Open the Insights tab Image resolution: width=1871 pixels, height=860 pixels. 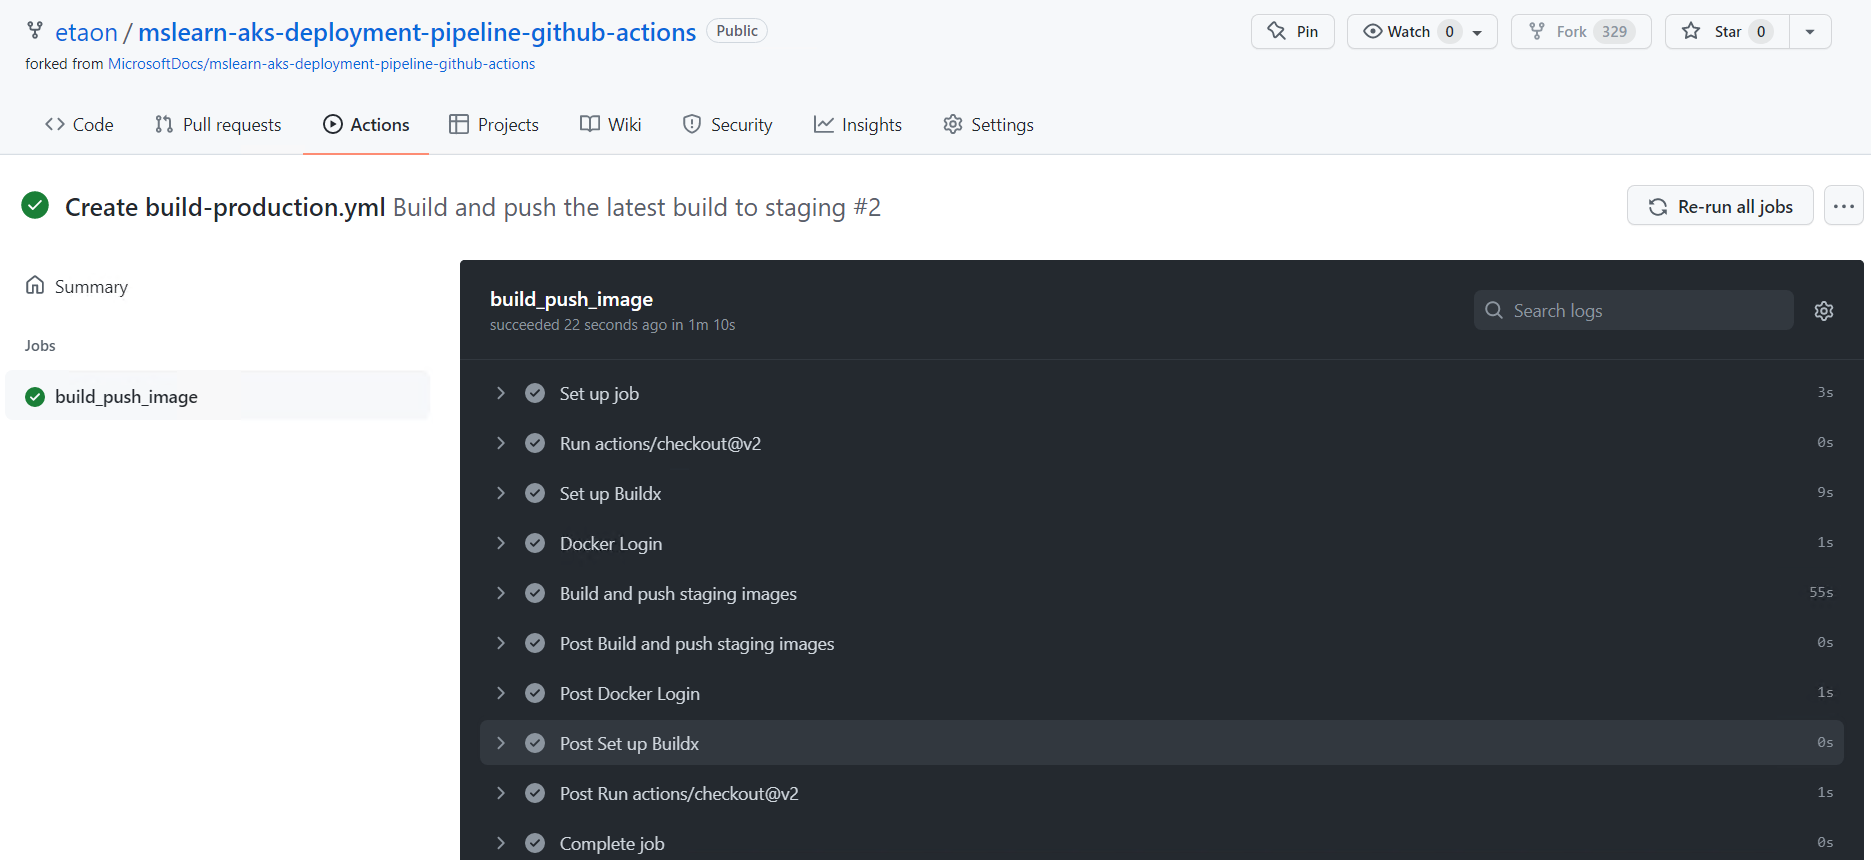pyautogui.click(x=858, y=125)
